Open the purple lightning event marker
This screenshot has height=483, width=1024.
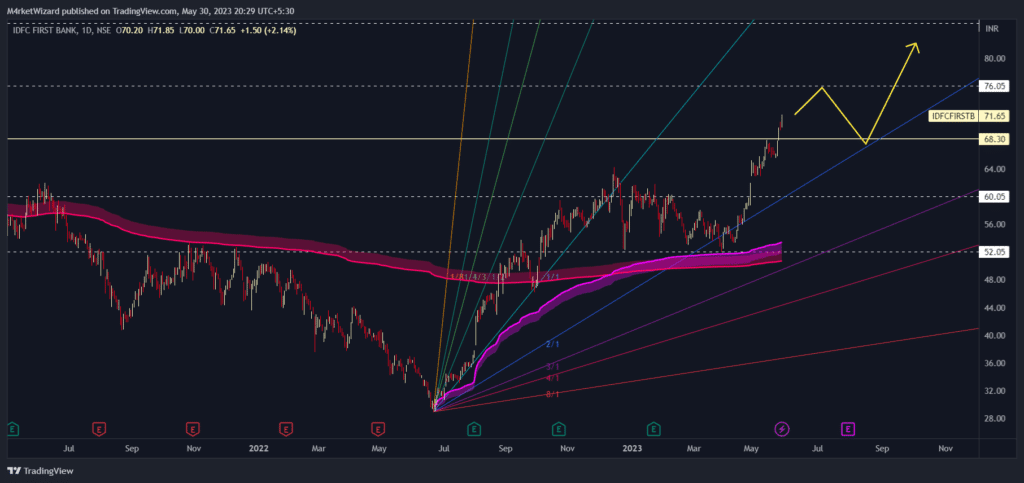[x=782, y=429]
